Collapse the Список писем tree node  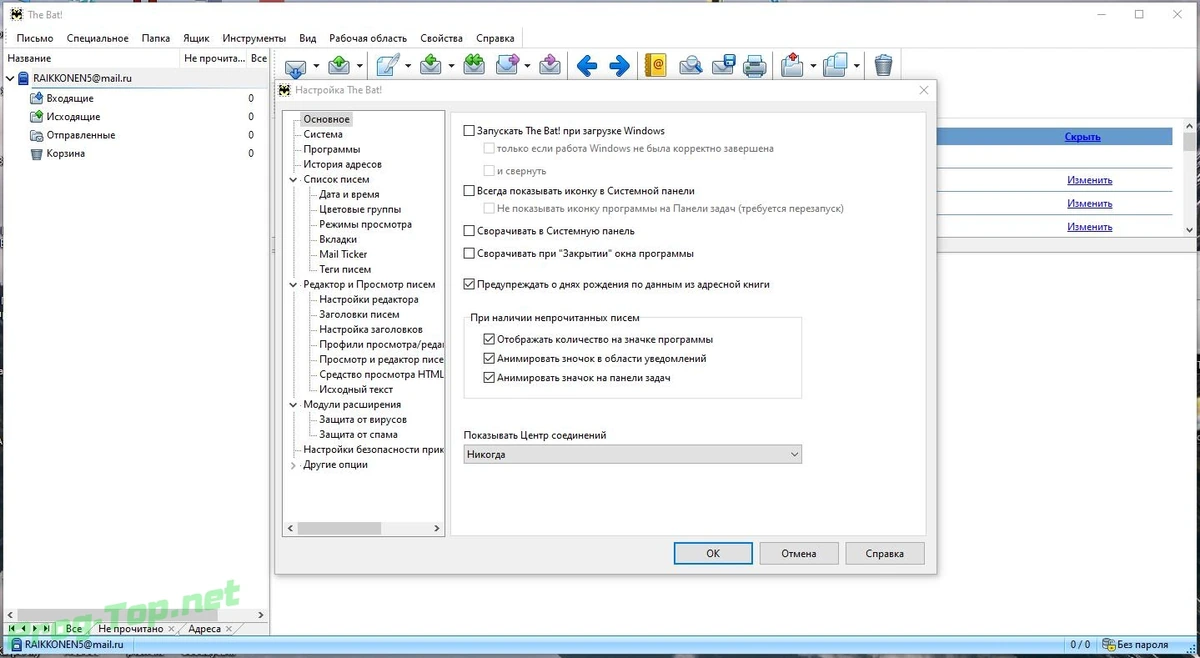pos(293,179)
